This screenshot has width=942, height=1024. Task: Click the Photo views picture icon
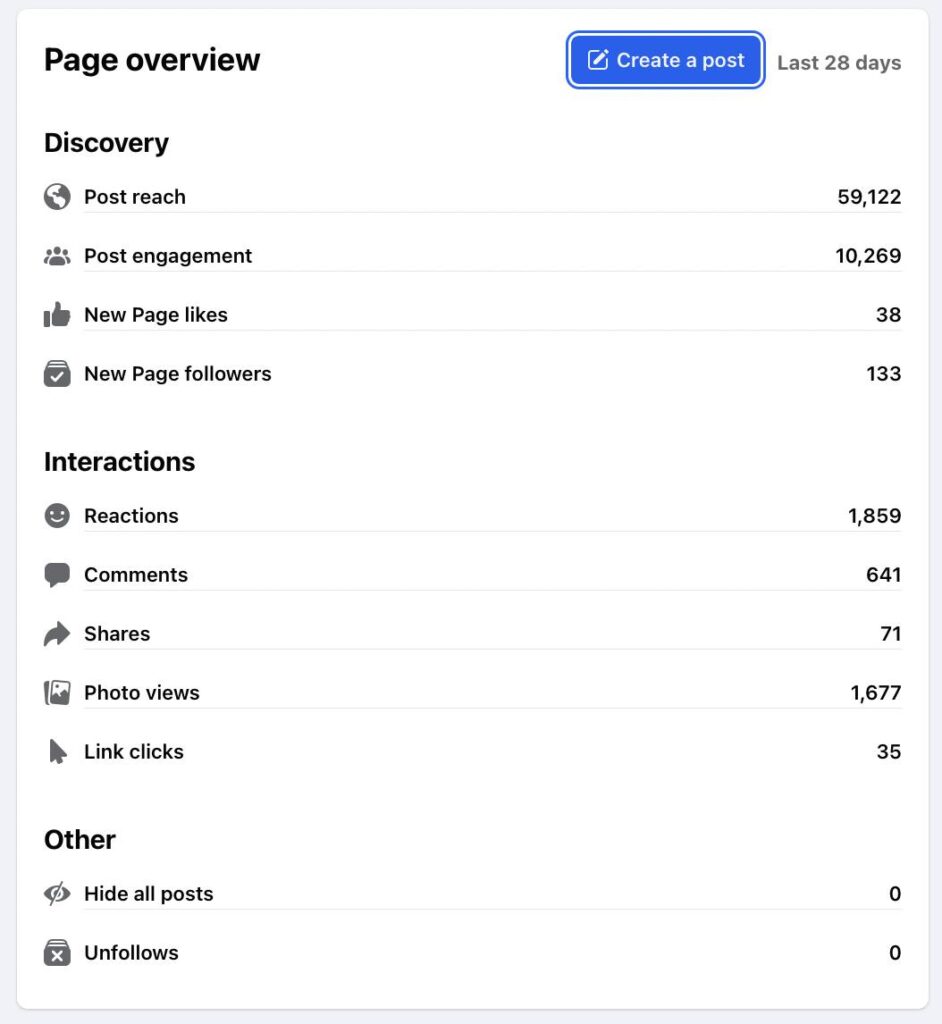pyautogui.click(x=57, y=693)
